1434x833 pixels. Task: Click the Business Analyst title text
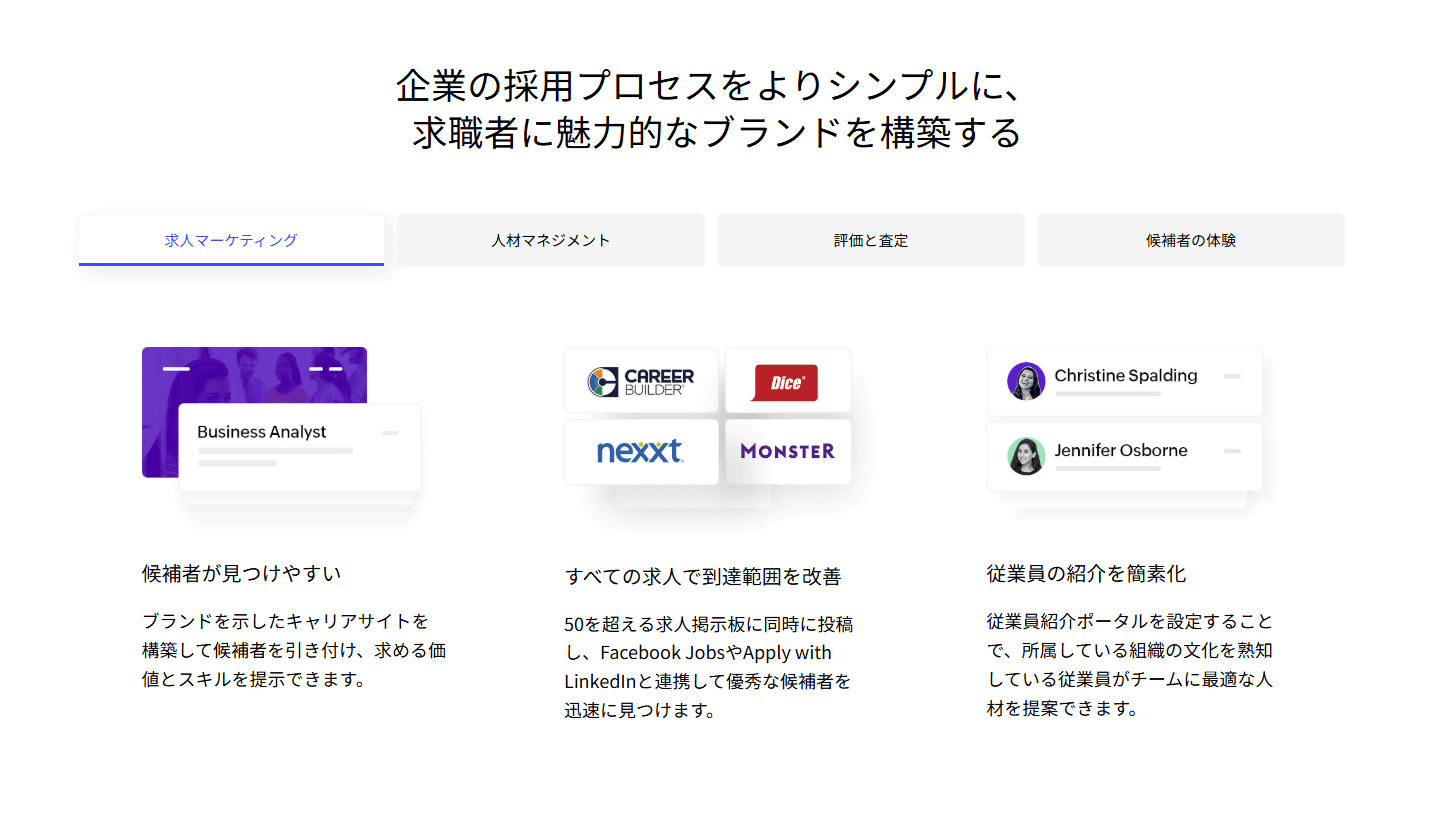262,432
